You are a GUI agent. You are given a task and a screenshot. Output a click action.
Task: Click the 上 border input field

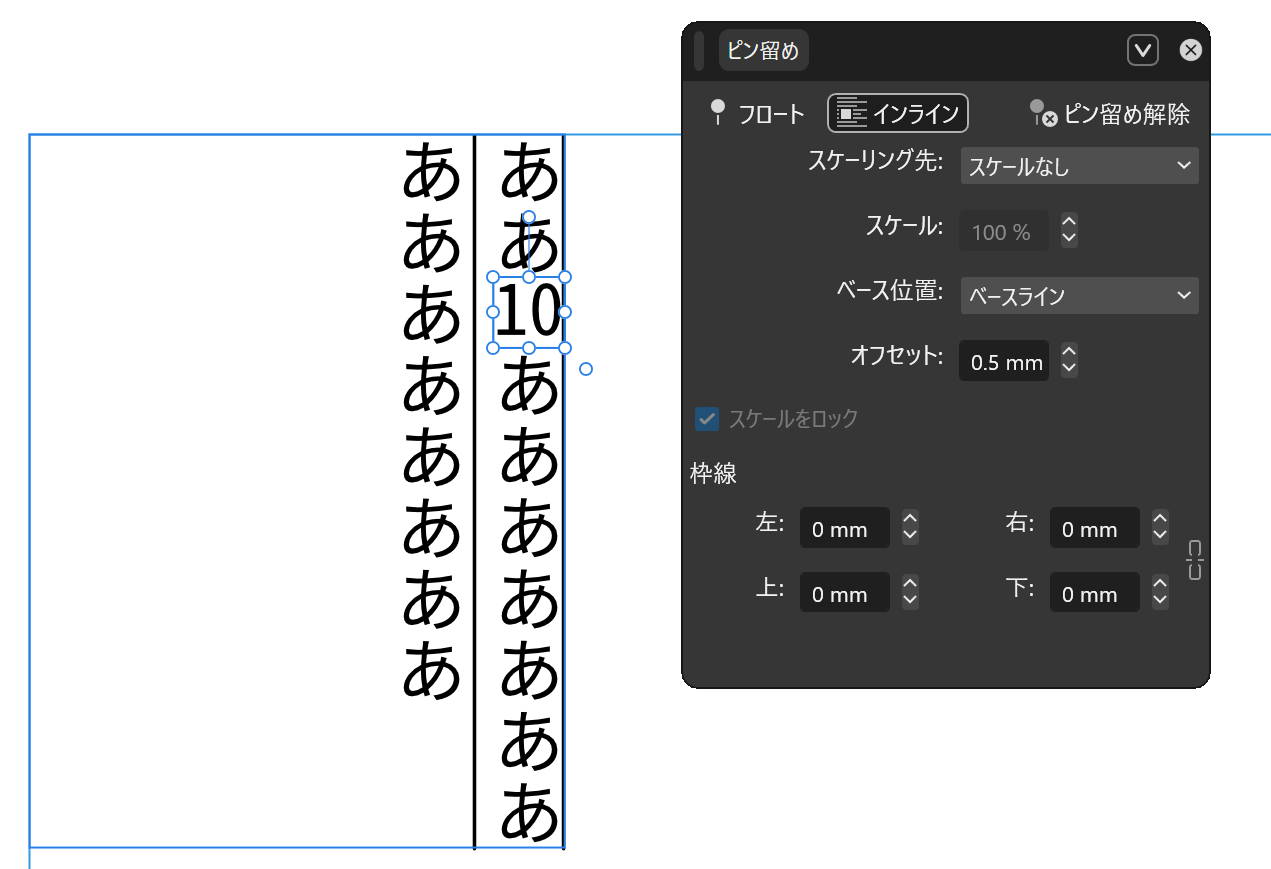(x=844, y=592)
